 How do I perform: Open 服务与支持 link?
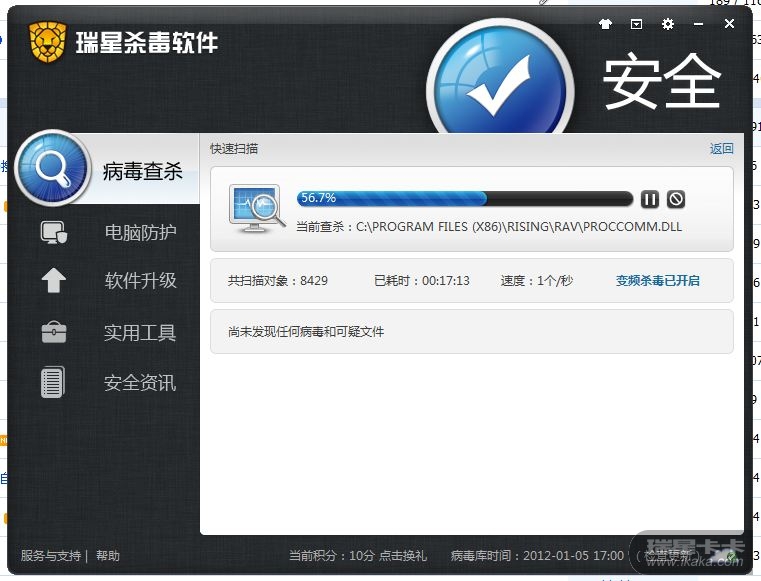coord(51,555)
